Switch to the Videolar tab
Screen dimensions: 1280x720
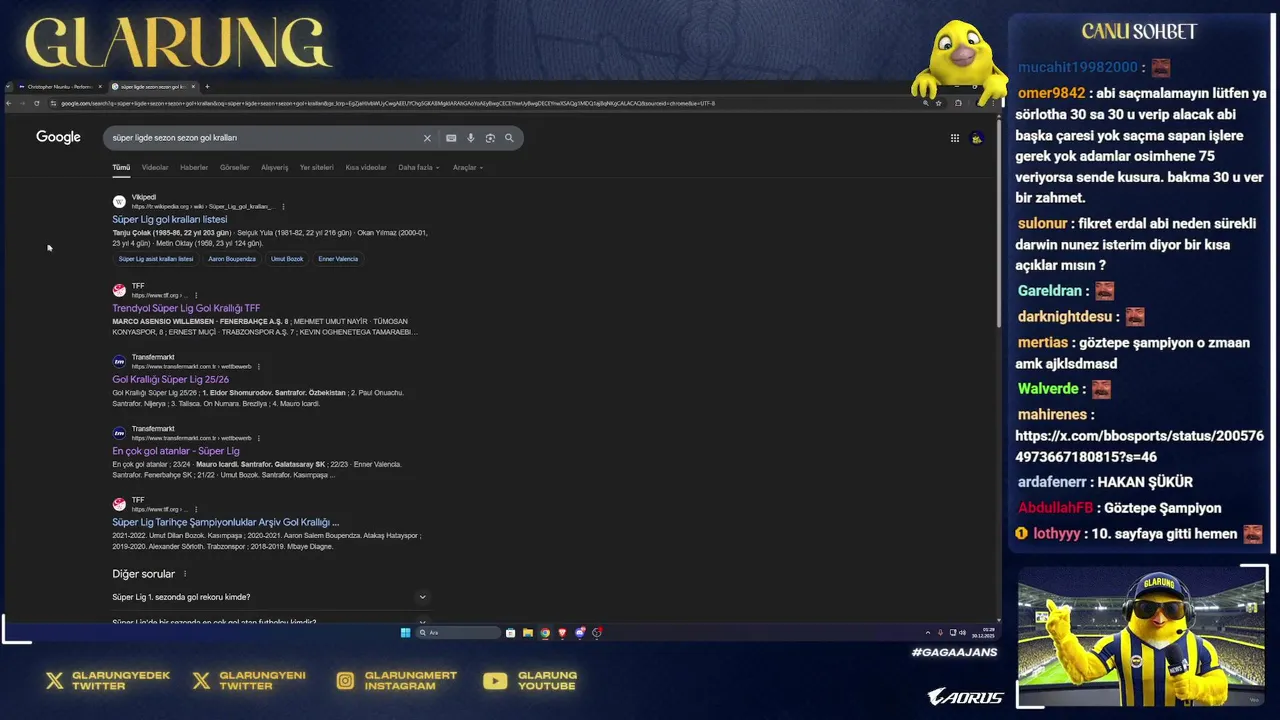coord(155,167)
